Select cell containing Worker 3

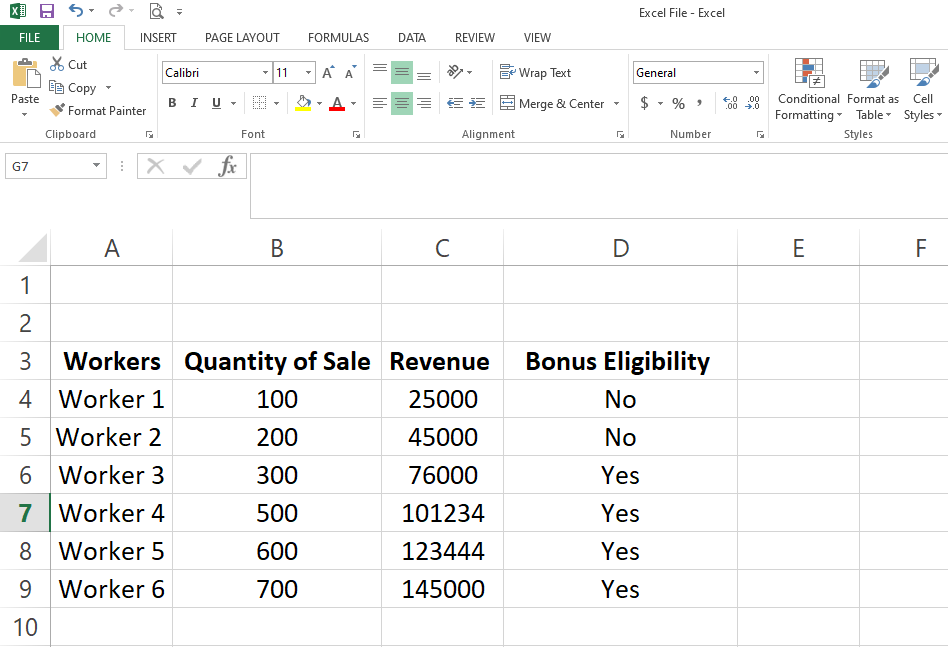[x=111, y=475]
